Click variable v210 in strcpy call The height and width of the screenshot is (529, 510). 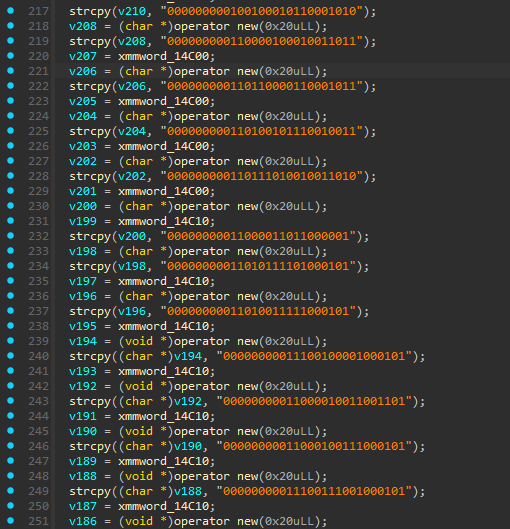[x=132, y=11]
